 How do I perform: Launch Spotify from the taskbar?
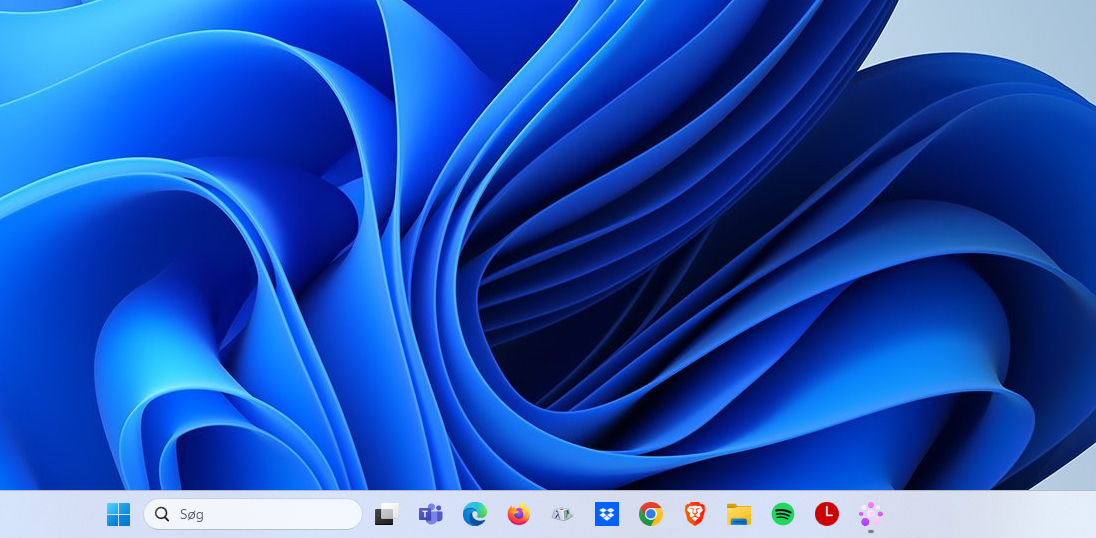click(783, 514)
